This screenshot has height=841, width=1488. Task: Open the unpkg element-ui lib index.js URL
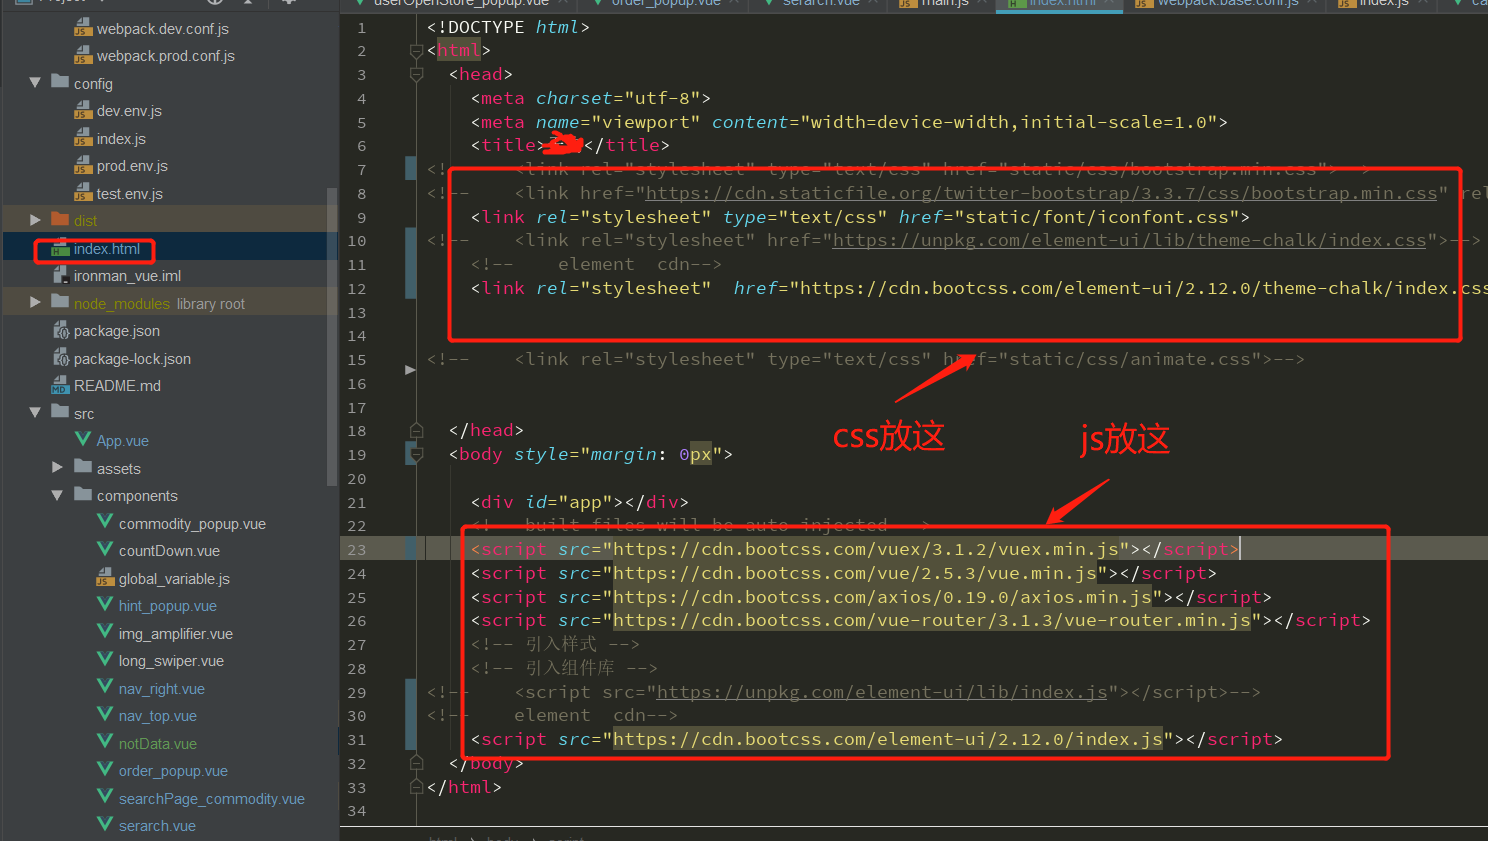882,692
